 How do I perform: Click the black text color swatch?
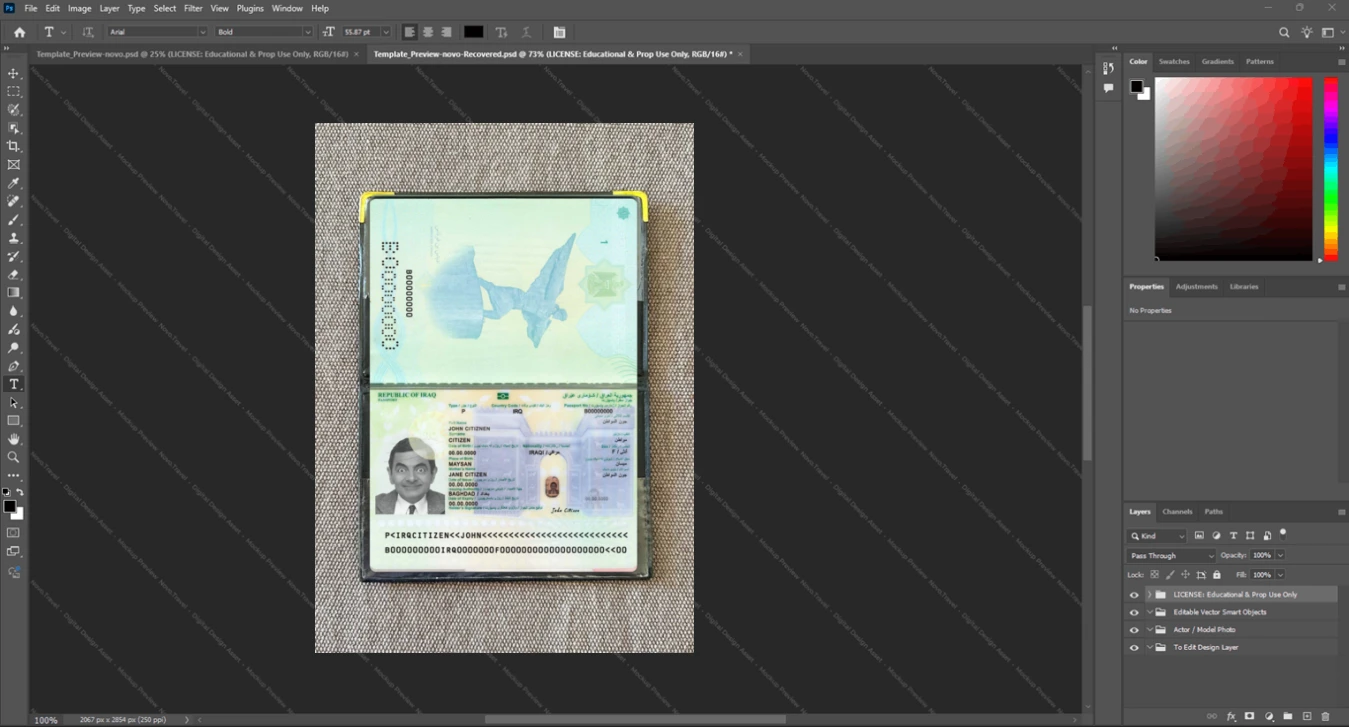[x=474, y=32]
